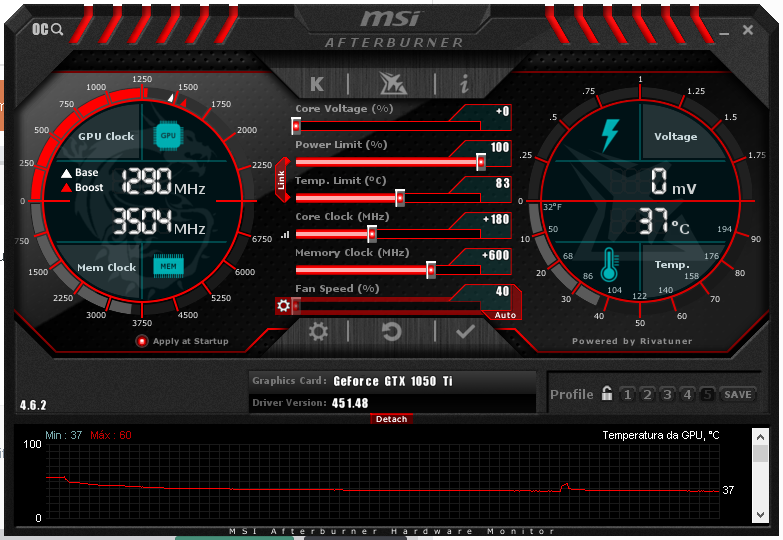Image resolution: width=783 pixels, height=540 pixels.
Task: Click the 37 °C temperature readout
Action: click(665, 221)
